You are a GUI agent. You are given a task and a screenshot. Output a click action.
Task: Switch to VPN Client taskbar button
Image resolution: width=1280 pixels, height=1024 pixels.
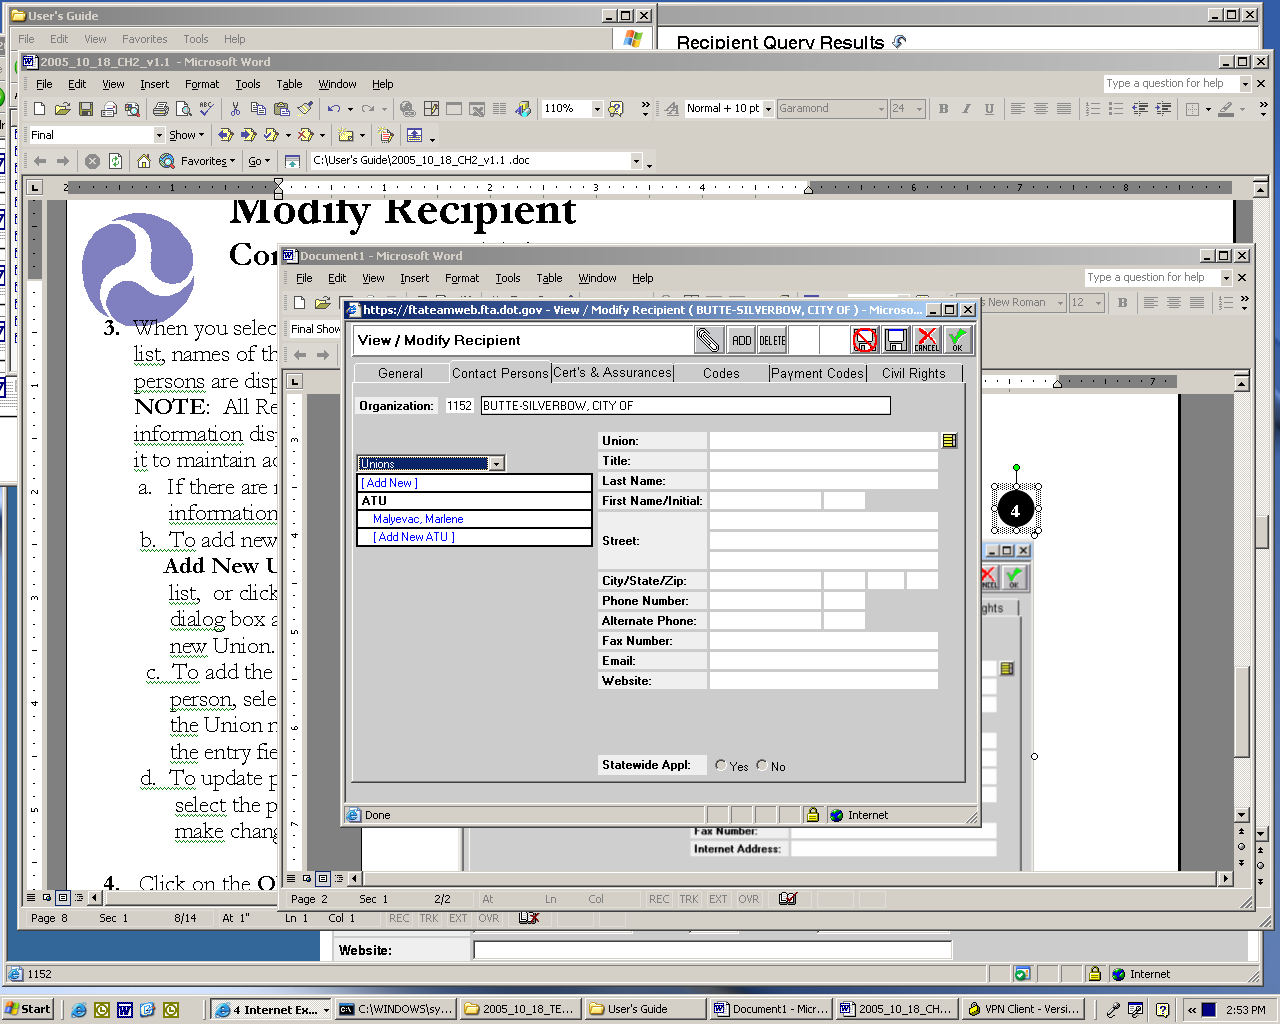(x=1024, y=1009)
